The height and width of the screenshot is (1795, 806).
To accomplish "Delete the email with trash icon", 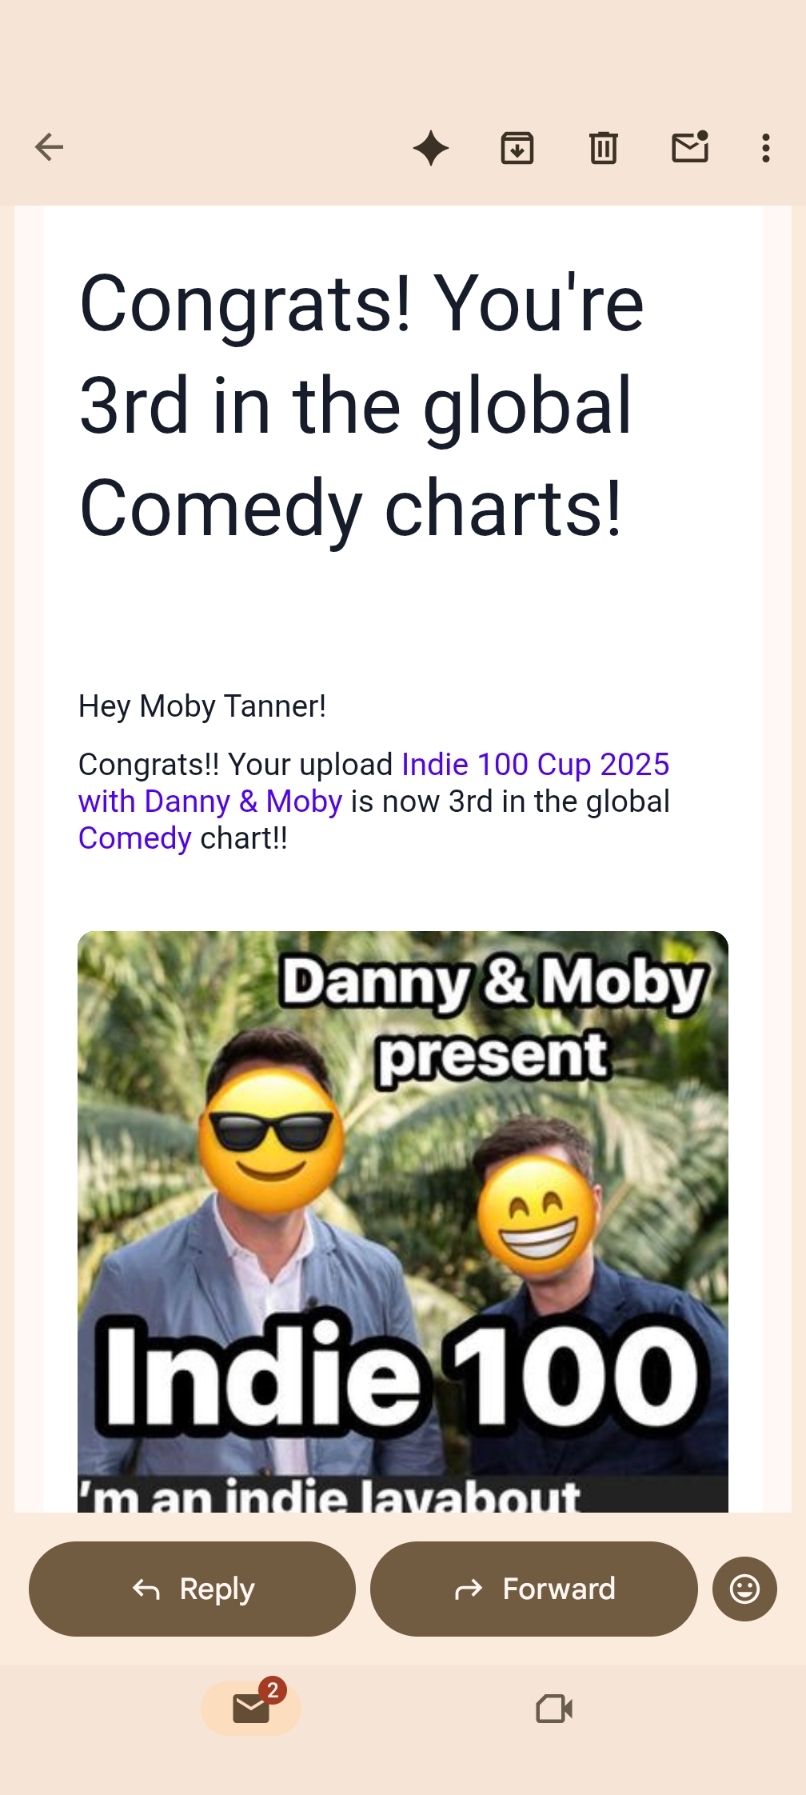I will [603, 149].
